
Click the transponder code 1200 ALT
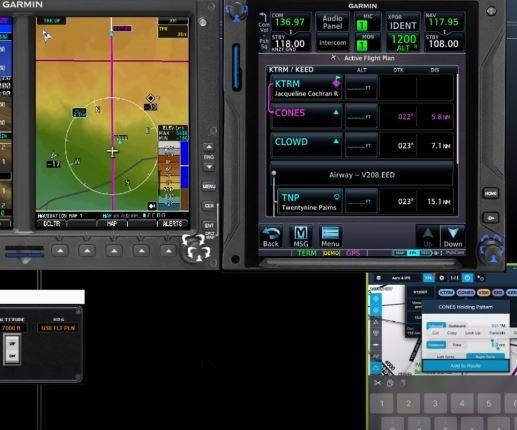[403, 42]
